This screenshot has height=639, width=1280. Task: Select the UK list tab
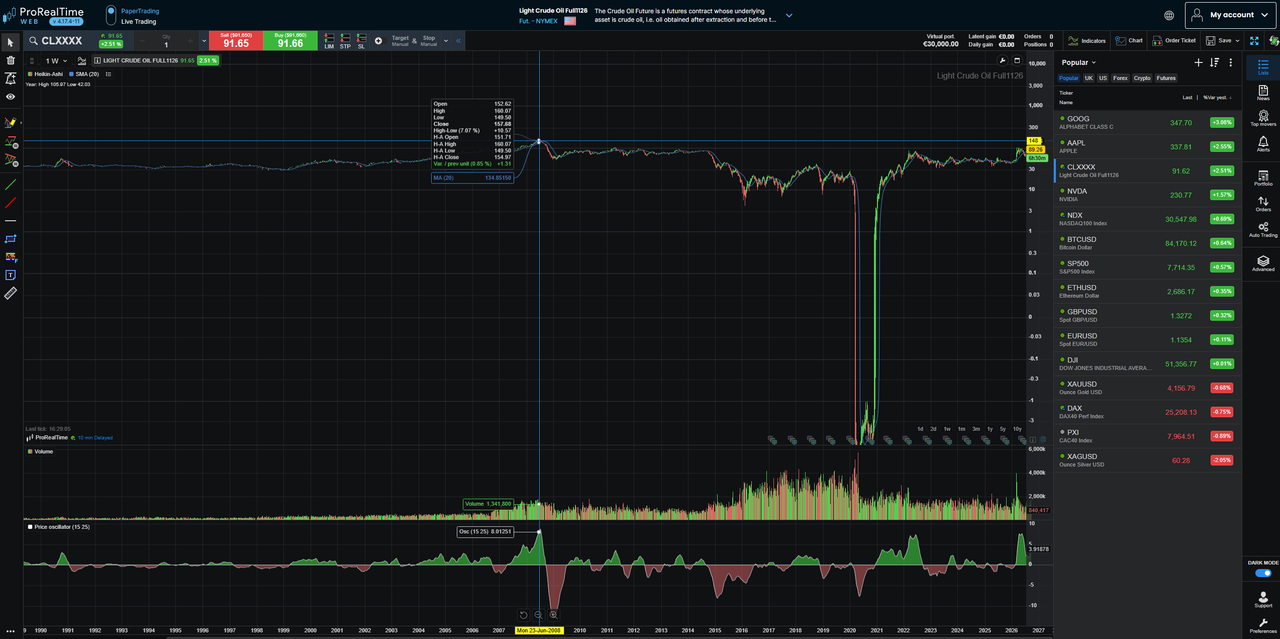click(x=1089, y=78)
